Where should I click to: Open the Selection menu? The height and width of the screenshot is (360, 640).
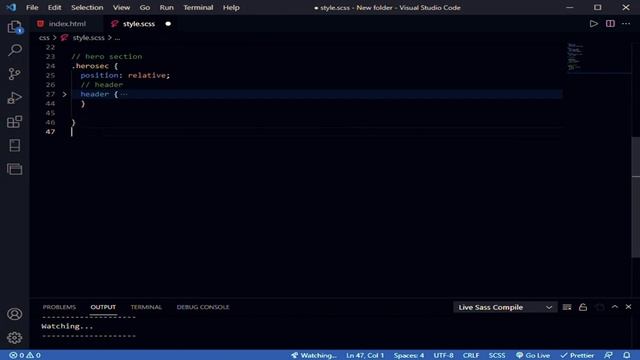[x=87, y=7]
